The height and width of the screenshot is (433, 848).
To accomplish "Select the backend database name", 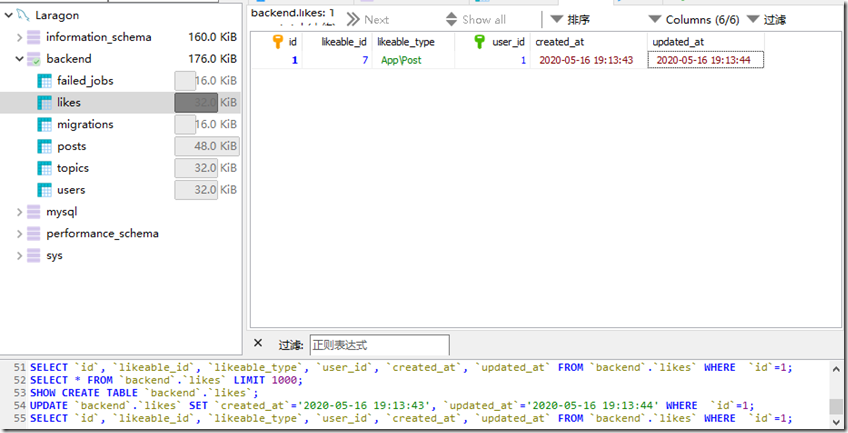I will click(x=69, y=59).
